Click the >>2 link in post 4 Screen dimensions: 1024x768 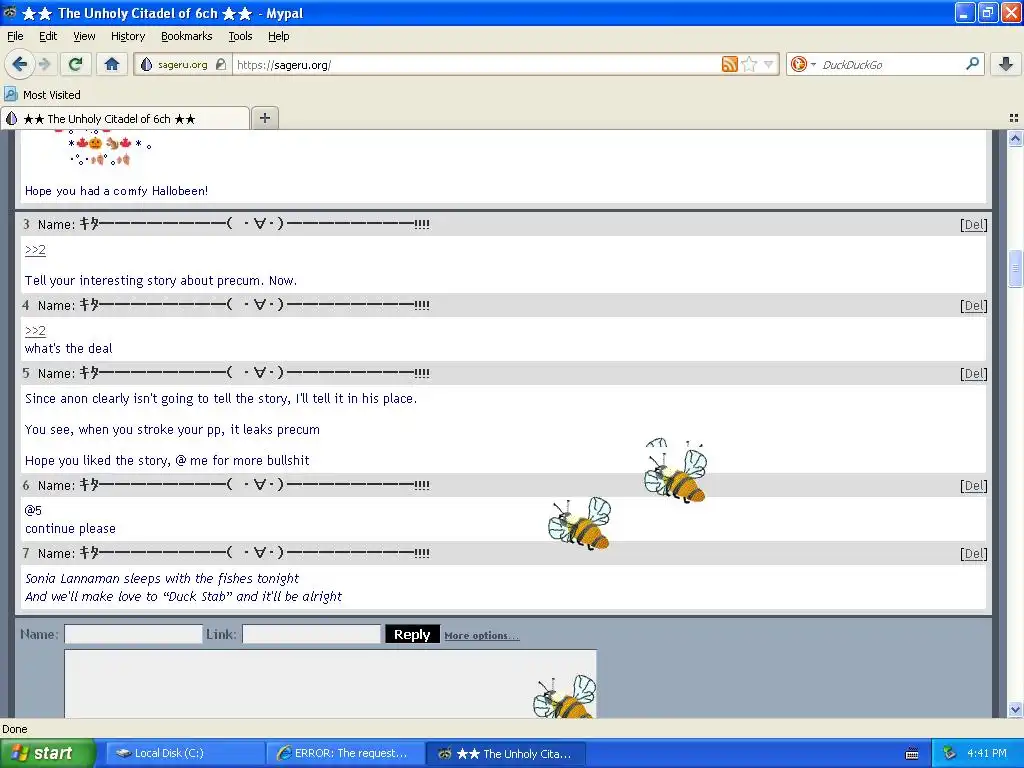click(35, 330)
